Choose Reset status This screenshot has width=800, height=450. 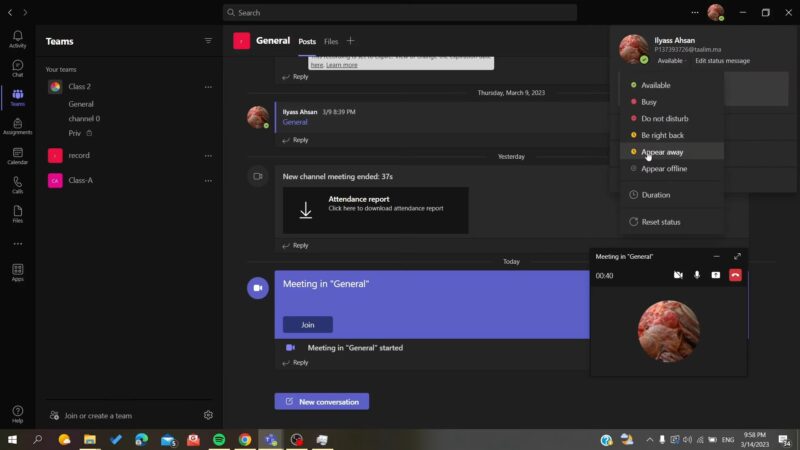point(671,222)
